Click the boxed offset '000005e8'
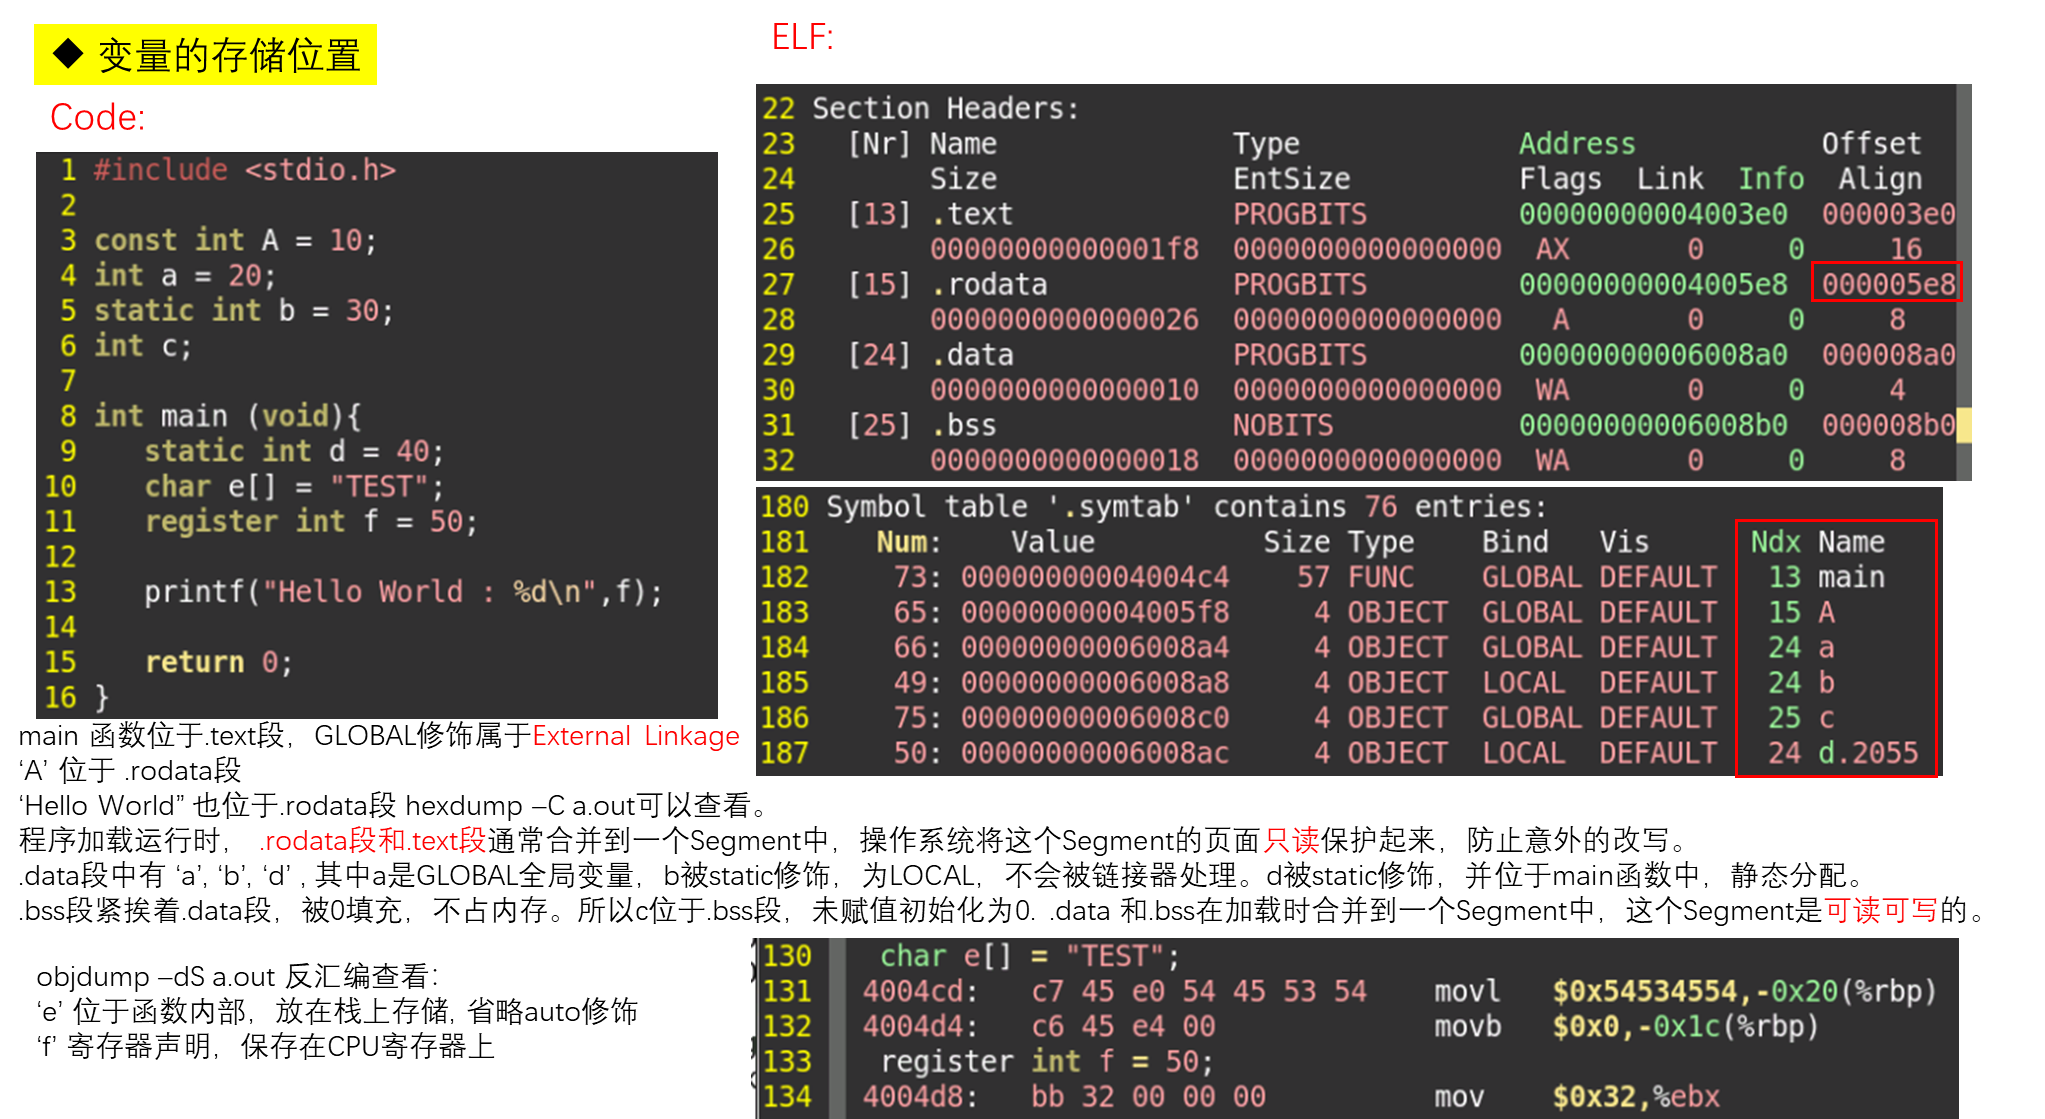2045x1119 pixels. point(1888,284)
